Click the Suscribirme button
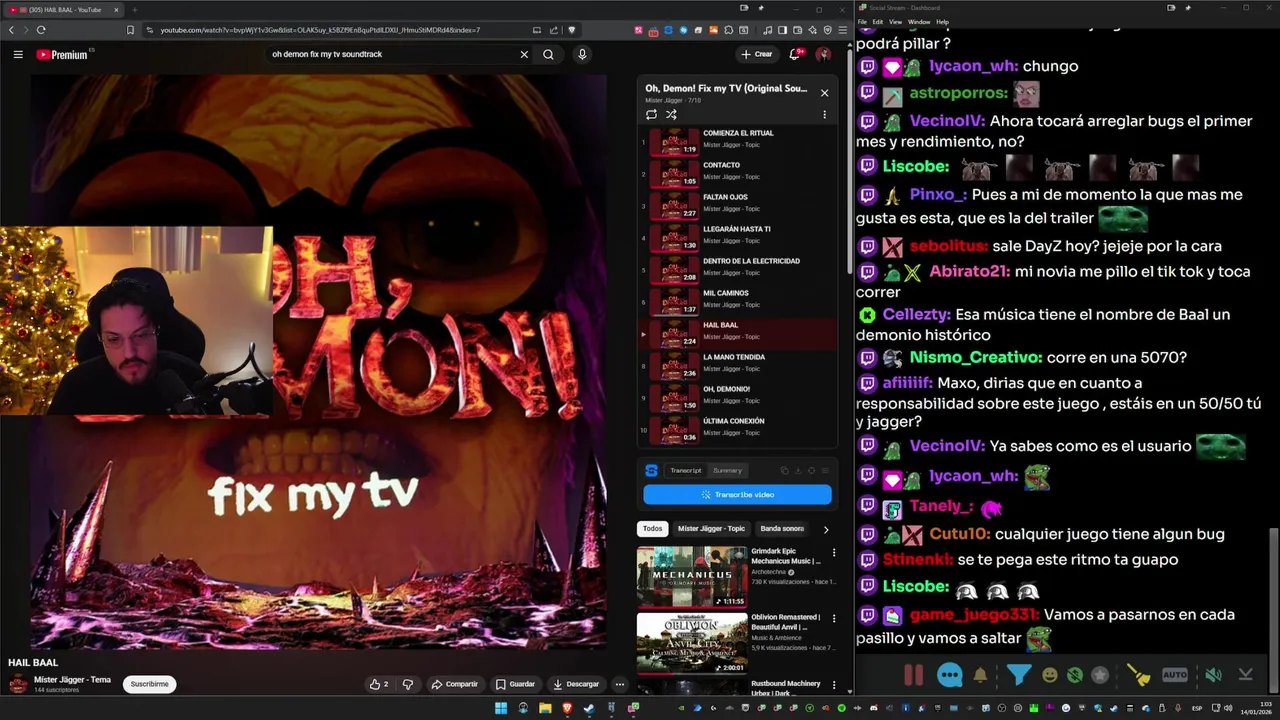The image size is (1280, 720). click(x=149, y=684)
